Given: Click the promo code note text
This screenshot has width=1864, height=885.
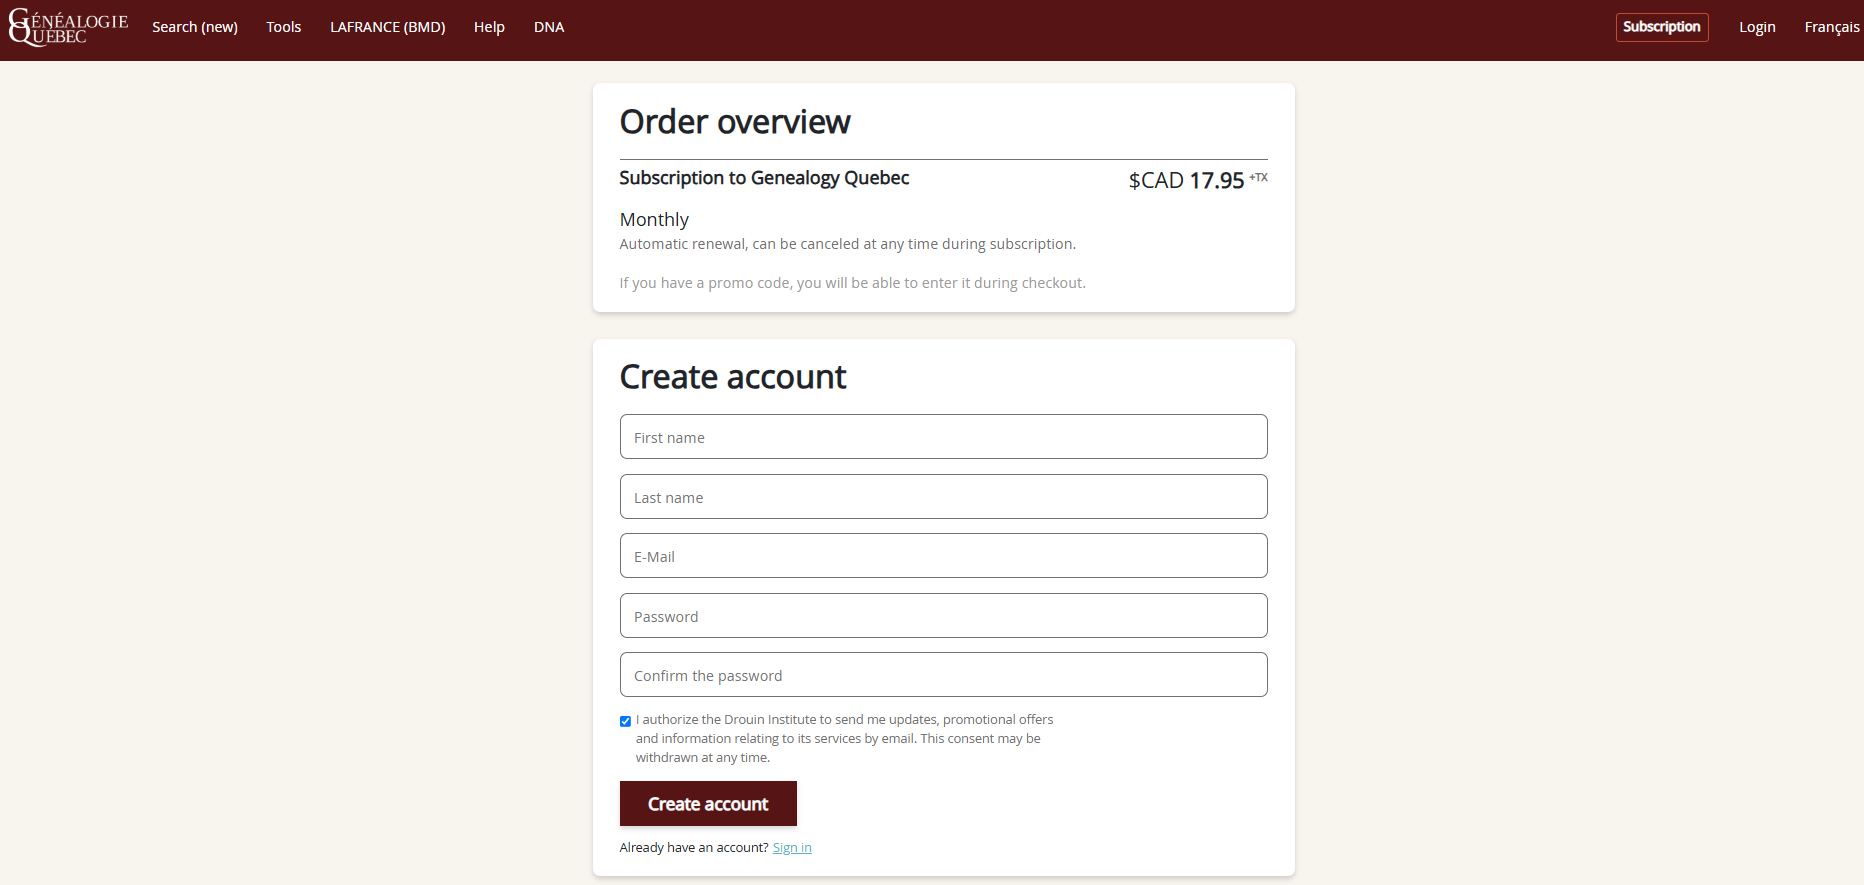Looking at the screenshot, I should pyautogui.click(x=853, y=283).
